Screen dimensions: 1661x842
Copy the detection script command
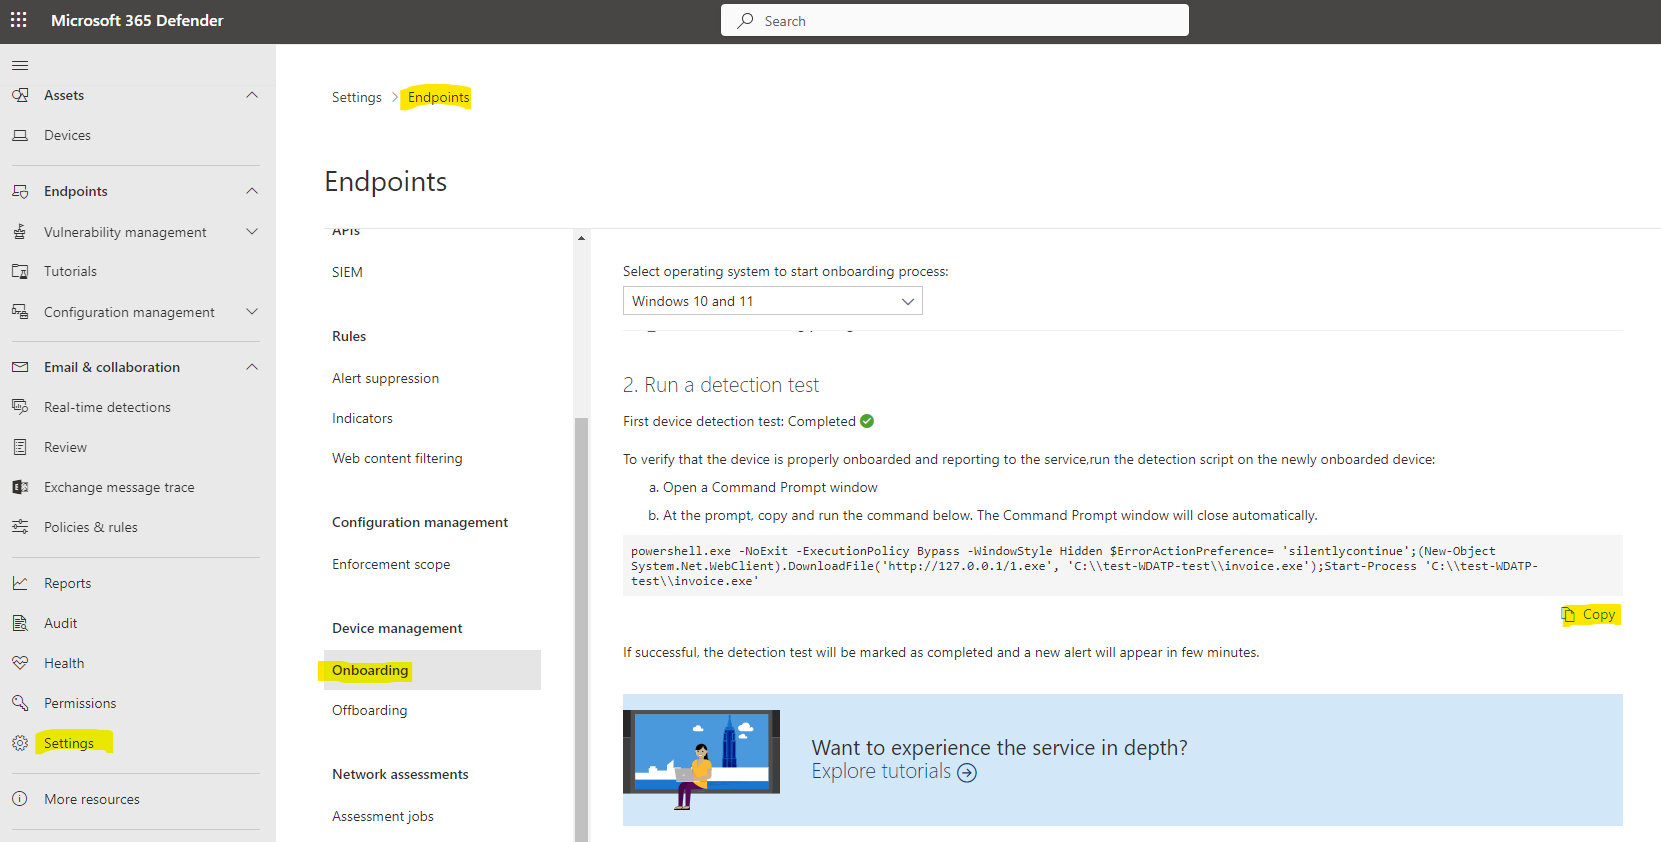pos(1590,614)
